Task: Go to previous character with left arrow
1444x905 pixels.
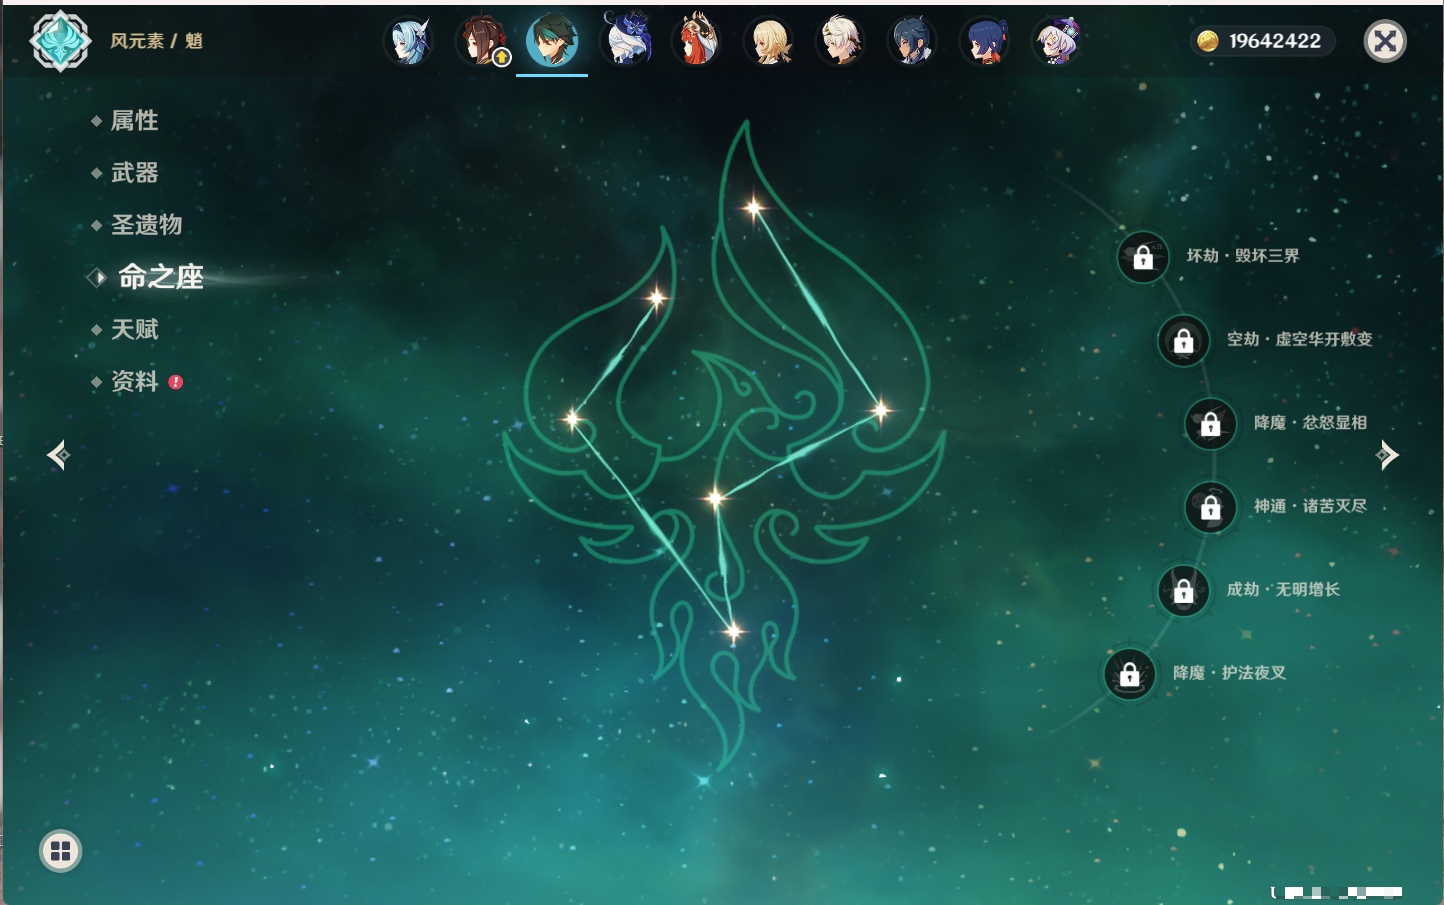Action: point(58,455)
